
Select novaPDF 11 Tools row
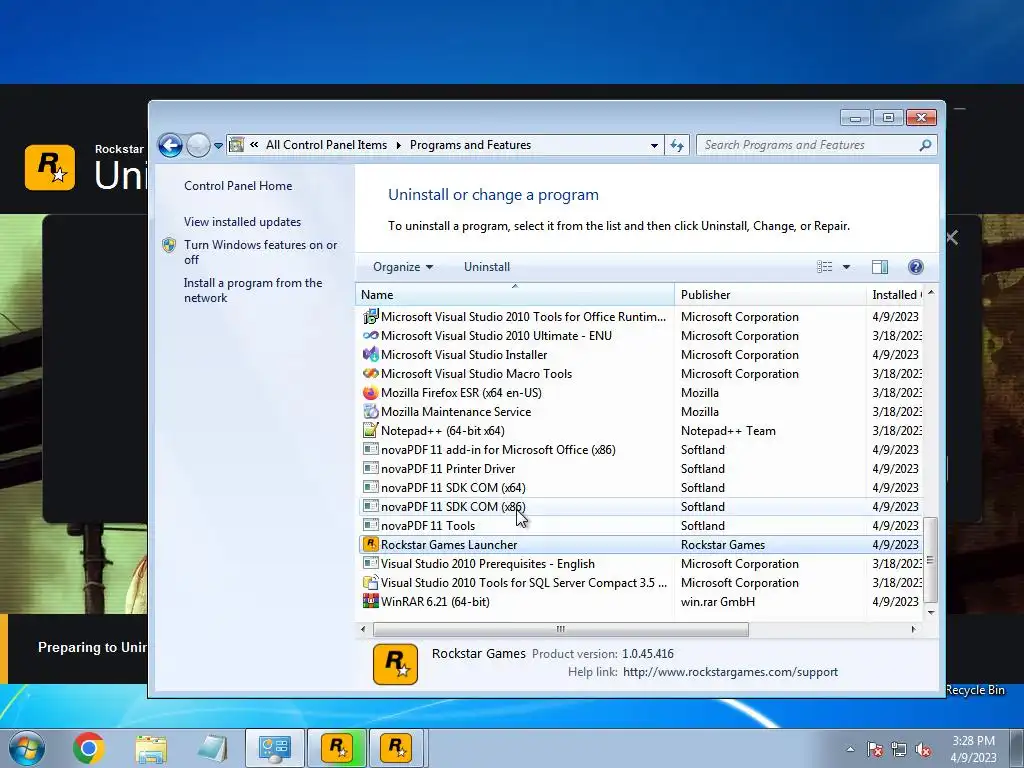(640, 526)
